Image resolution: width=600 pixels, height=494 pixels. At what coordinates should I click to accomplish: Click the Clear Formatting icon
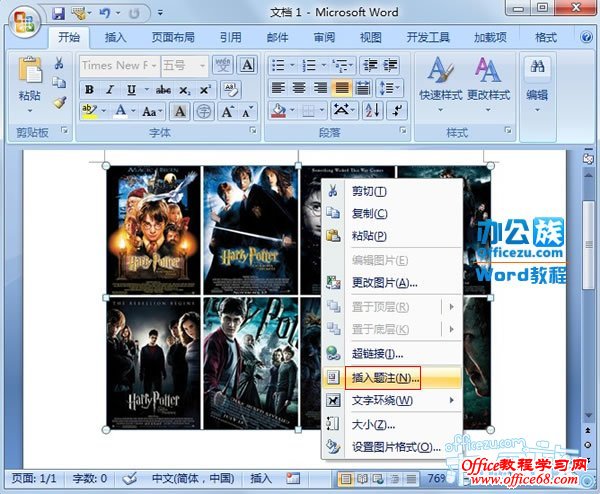[x=231, y=90]
